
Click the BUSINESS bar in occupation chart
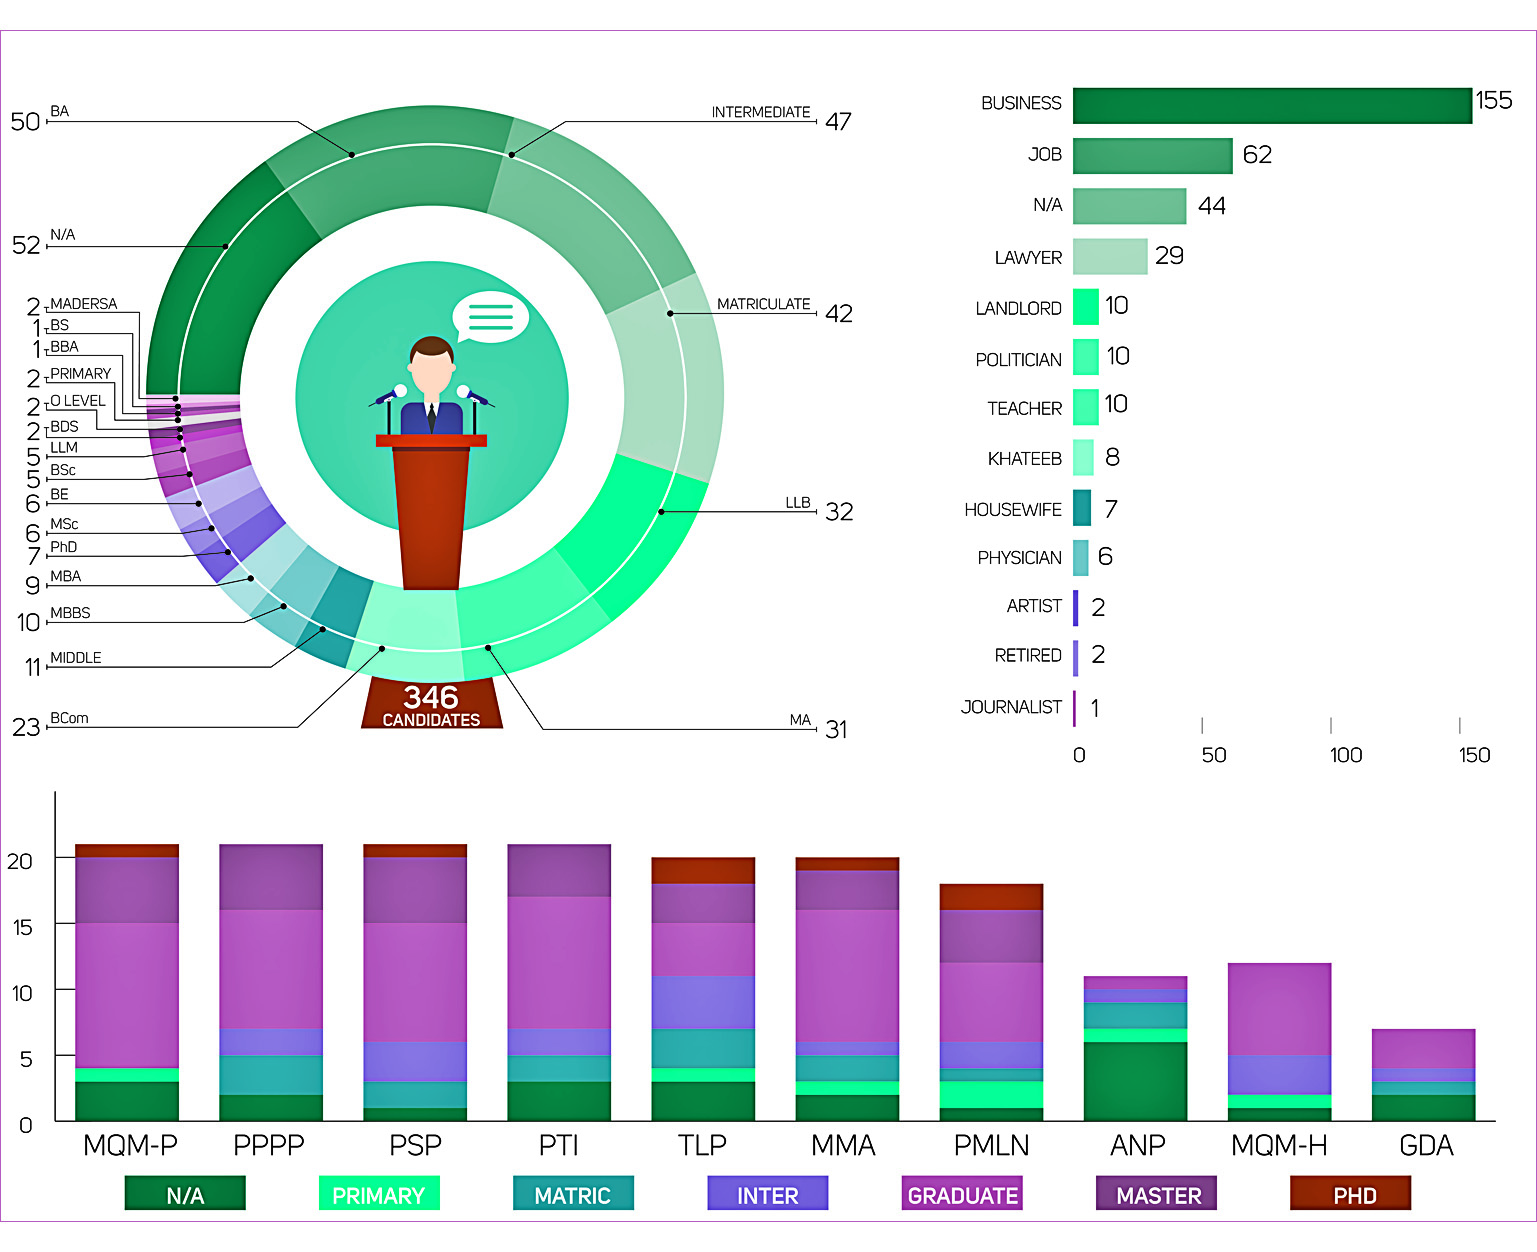1272,106
